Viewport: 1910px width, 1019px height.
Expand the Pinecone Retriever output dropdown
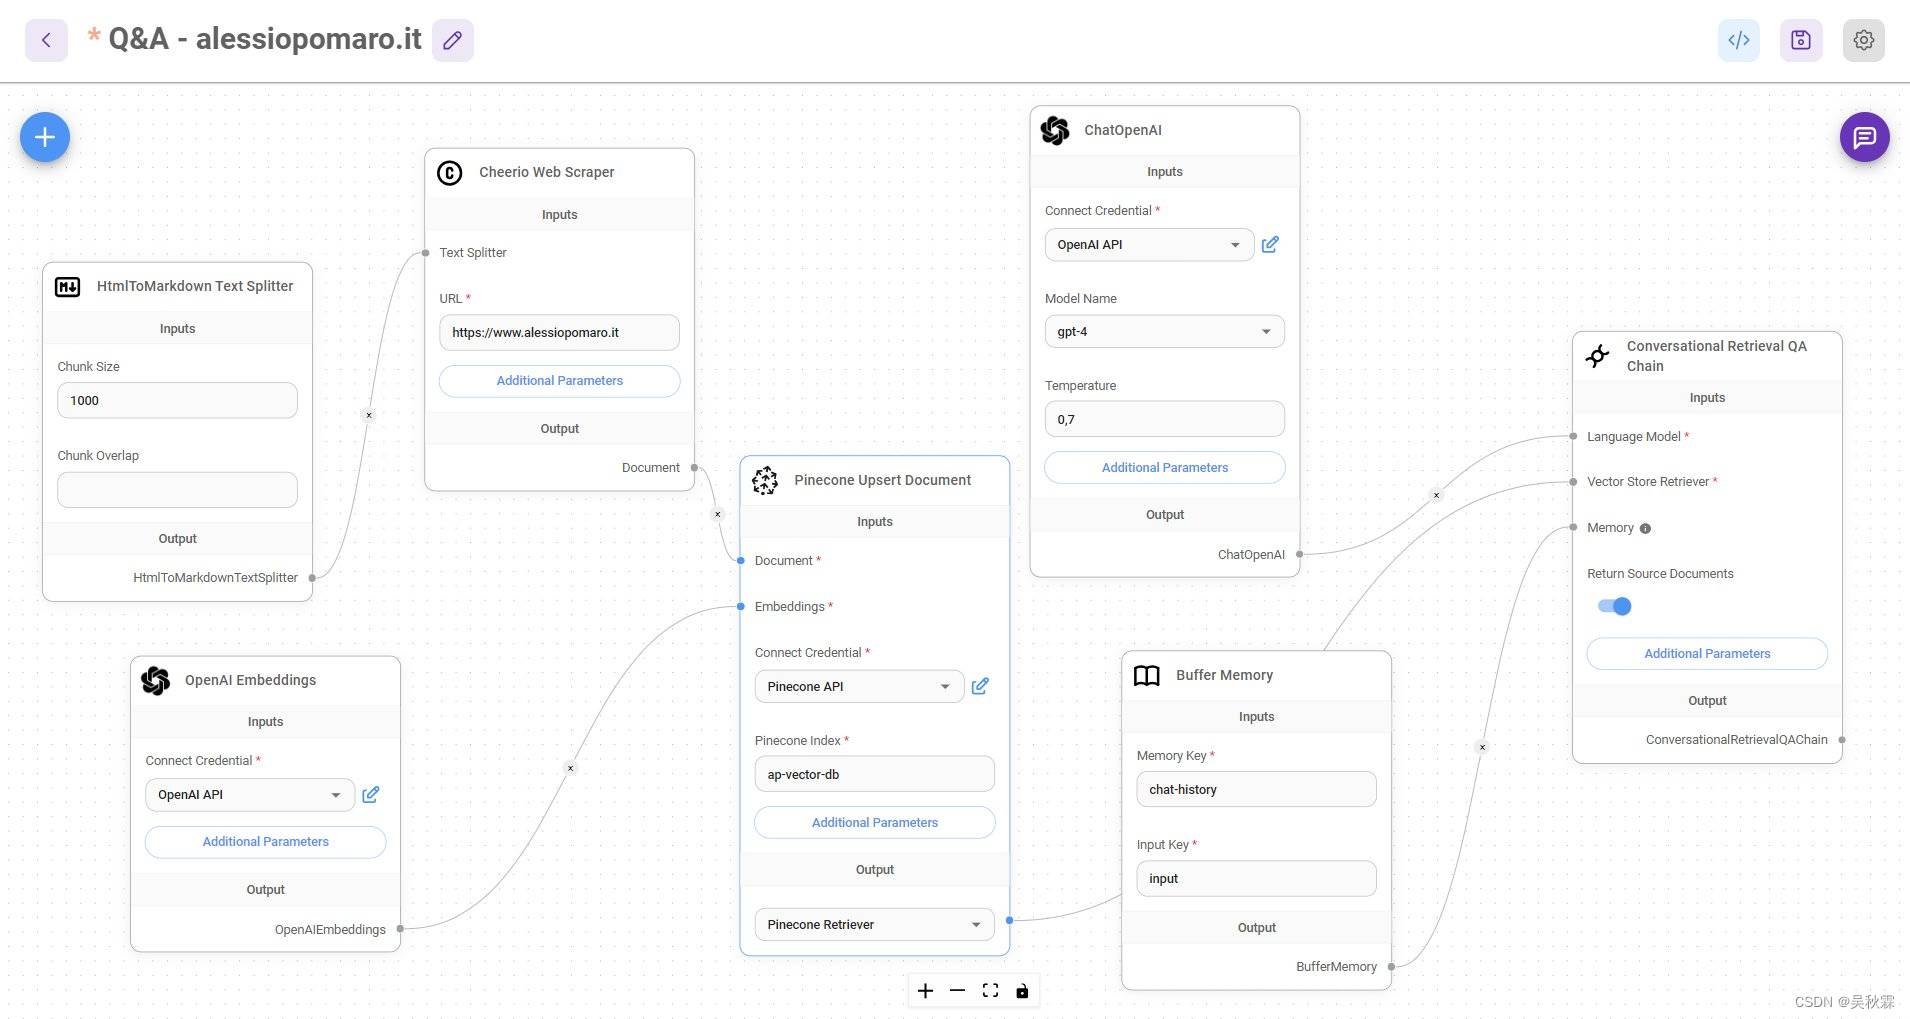coord(874,924)
